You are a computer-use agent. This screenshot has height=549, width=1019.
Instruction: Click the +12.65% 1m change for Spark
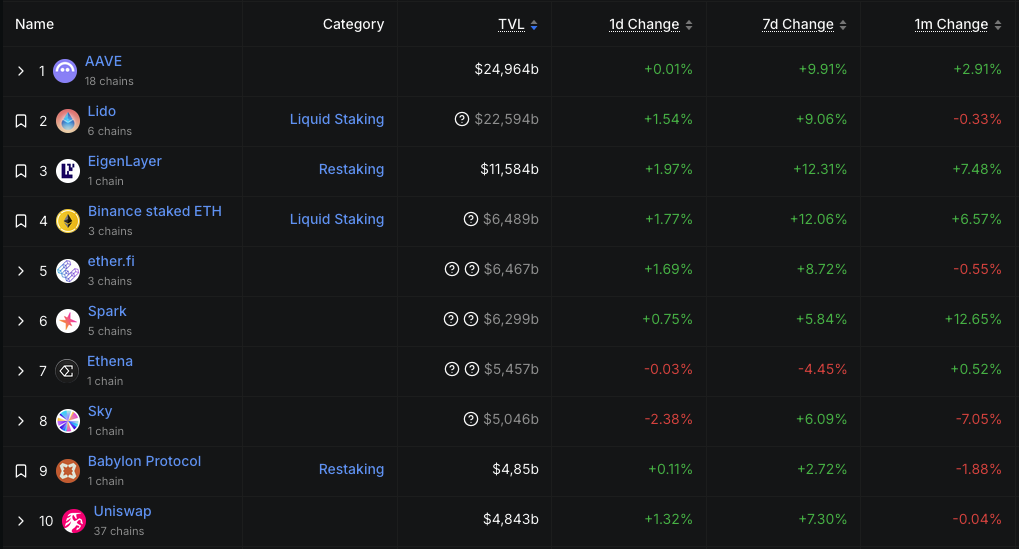tap(973, 319)
